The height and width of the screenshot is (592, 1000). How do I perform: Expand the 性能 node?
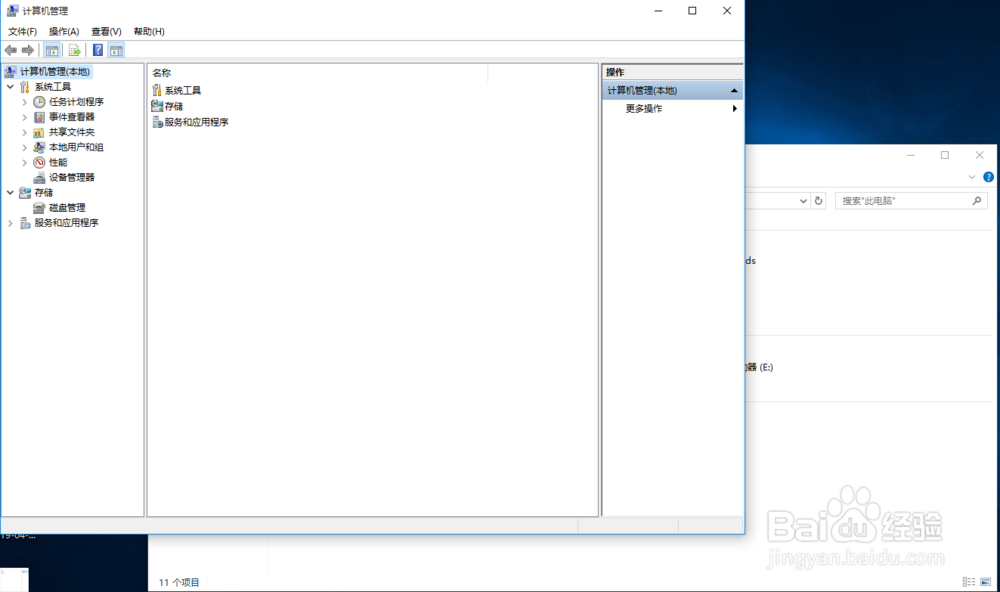coord(25,163)
